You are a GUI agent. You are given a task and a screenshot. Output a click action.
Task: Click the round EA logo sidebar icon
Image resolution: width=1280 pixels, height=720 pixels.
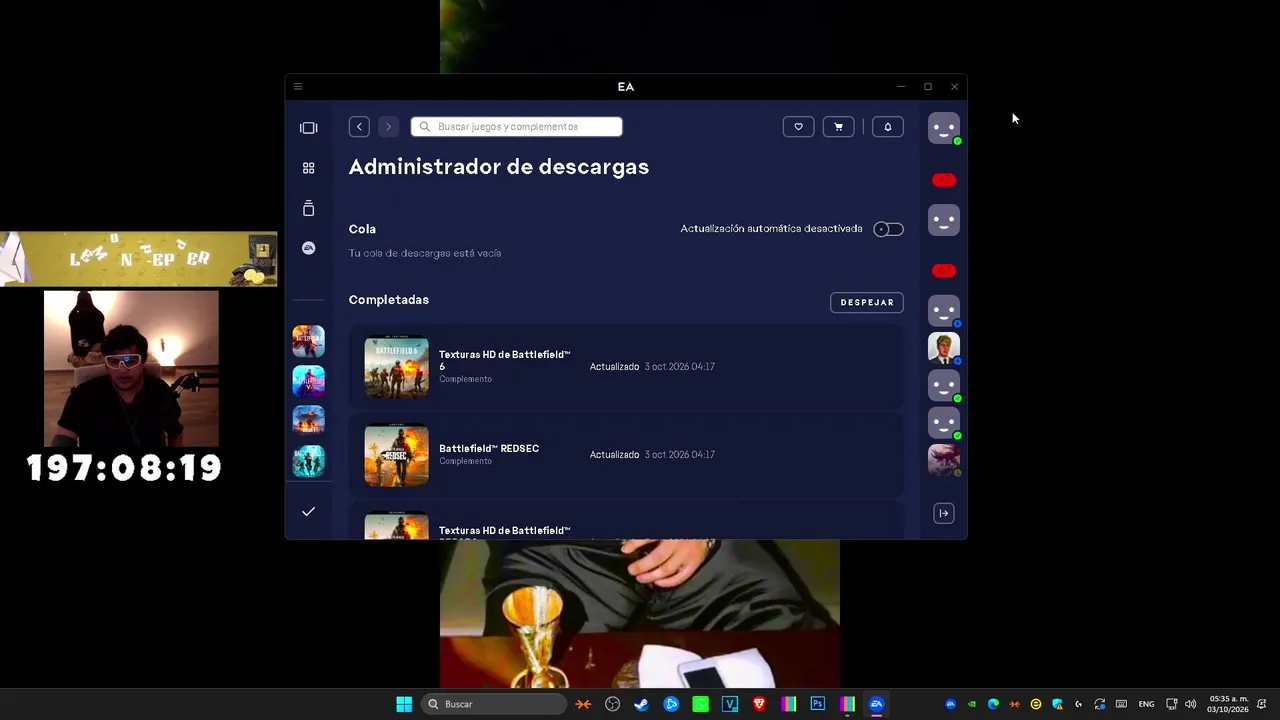pyautogui.click(x=308, y=248)
